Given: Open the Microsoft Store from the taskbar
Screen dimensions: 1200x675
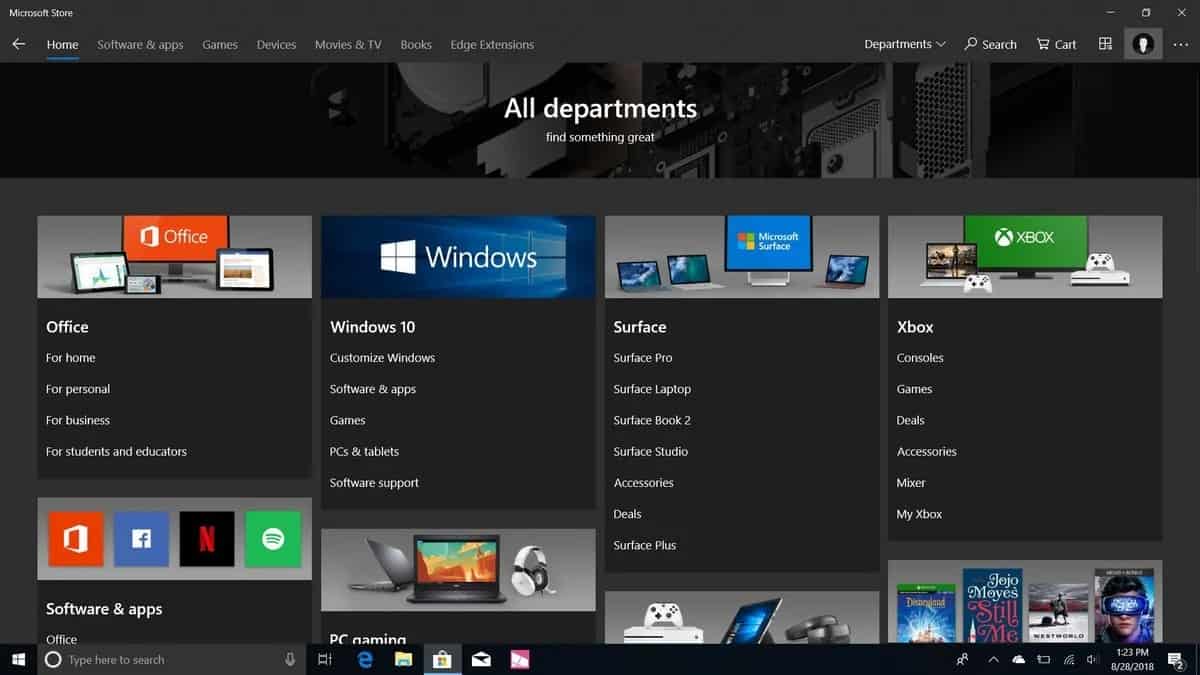Looking at the screenshot, I should [441, 659].
